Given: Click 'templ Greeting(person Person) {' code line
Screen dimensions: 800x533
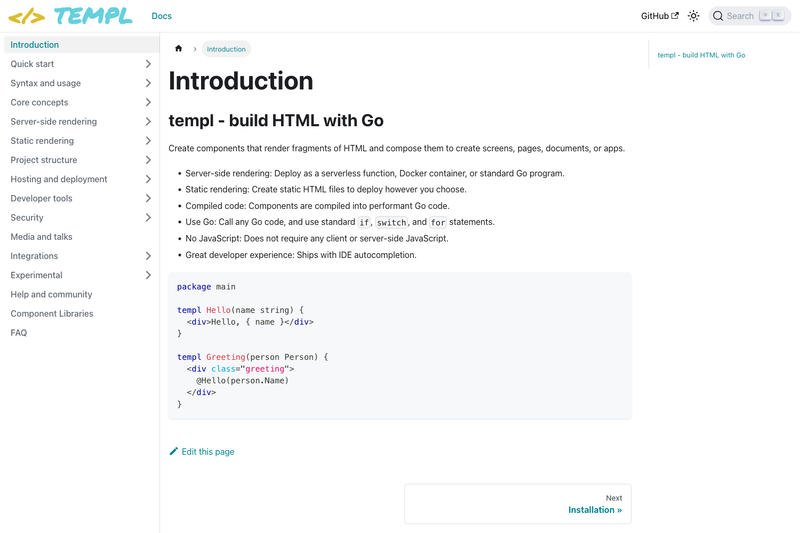Looking at the screenshot, I should coord(253,357).
